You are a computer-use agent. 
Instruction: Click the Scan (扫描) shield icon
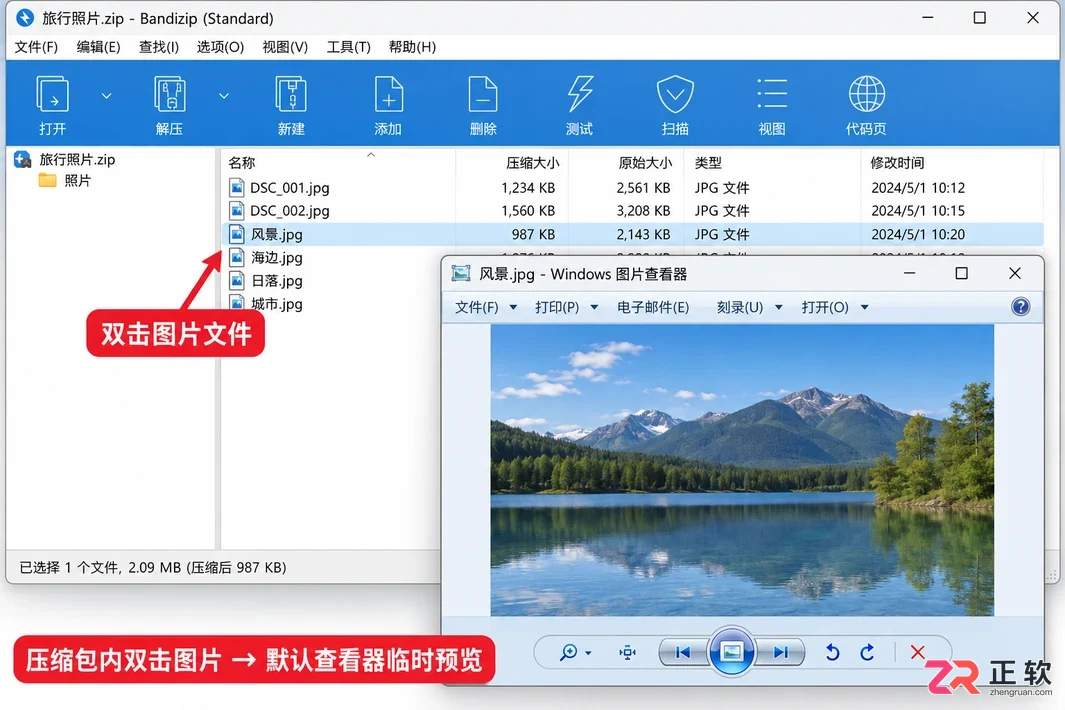pos(675,94)
